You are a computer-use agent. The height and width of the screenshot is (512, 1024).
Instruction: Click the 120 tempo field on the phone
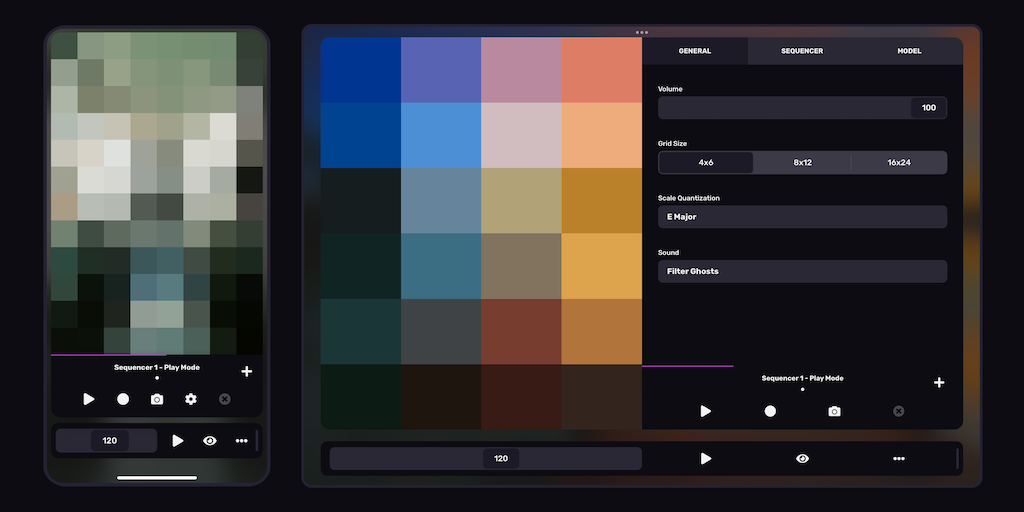tap(106, 441)
